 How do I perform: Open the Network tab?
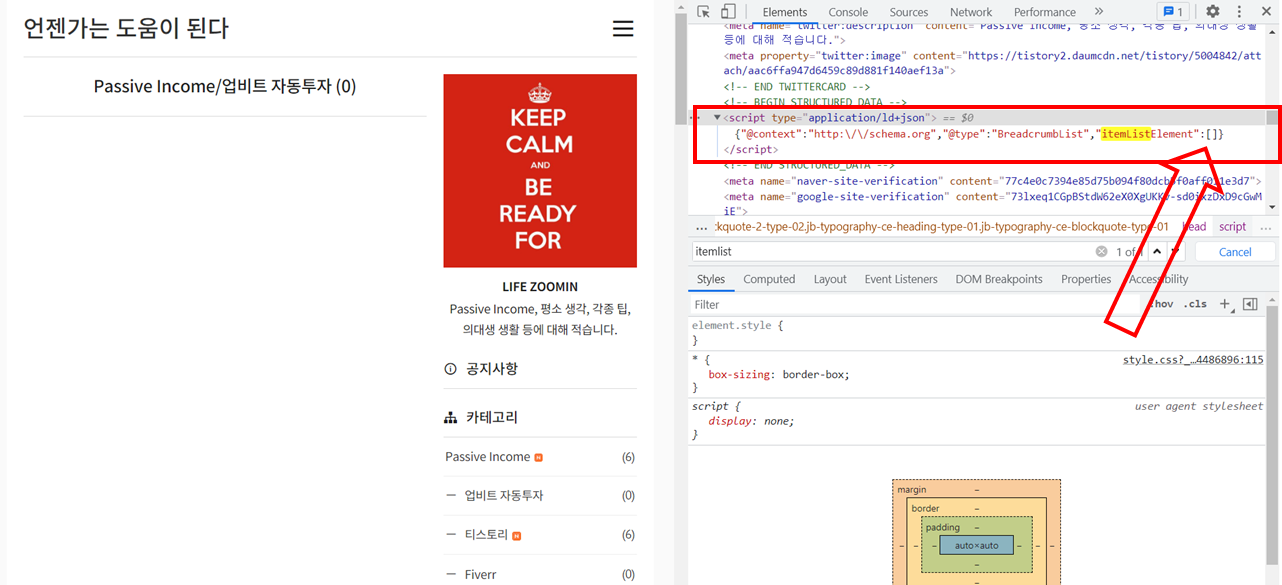971,12
